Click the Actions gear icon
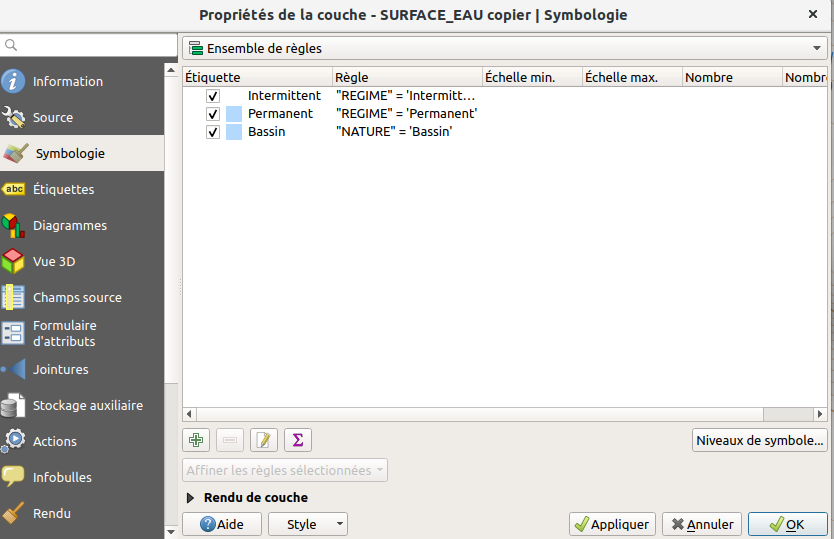The height and width of the screenshot is (539, 834). pyautogui.click(x=13, y=441)
